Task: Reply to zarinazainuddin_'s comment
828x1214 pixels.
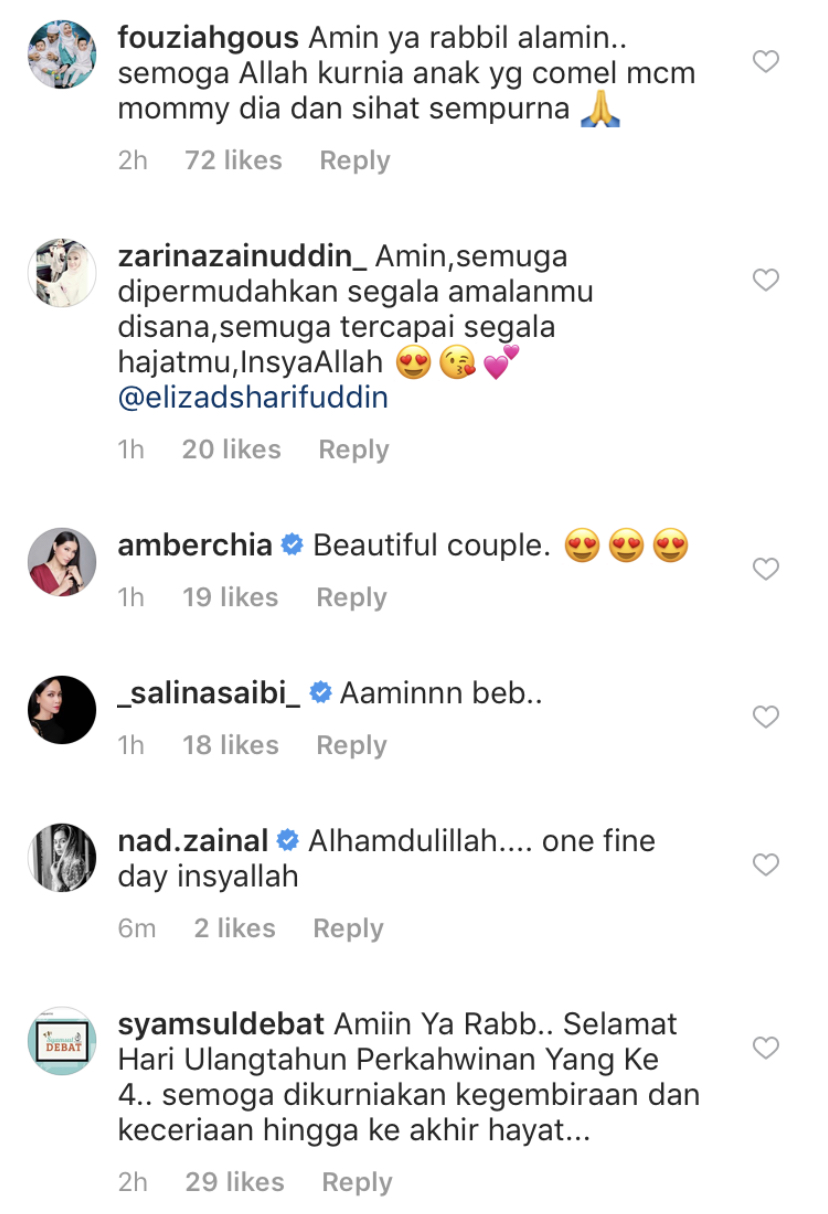Action: coord(353,450)
